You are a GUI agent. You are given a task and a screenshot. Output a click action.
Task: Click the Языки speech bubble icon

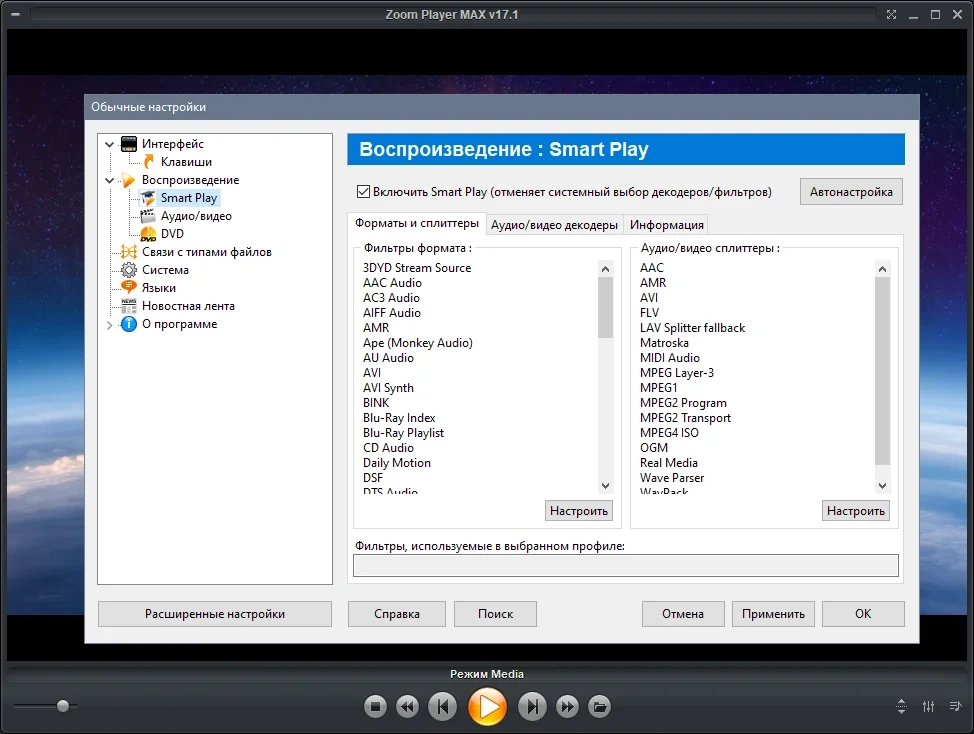[129, 288]
